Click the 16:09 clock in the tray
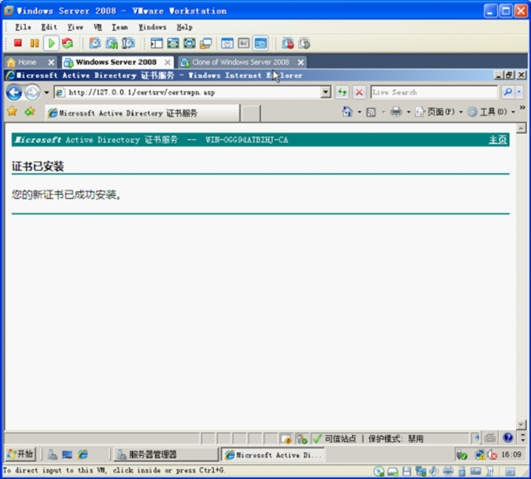The width and height of the screenshot is (531, 479). pyautogui.click(x=511, y=454)
